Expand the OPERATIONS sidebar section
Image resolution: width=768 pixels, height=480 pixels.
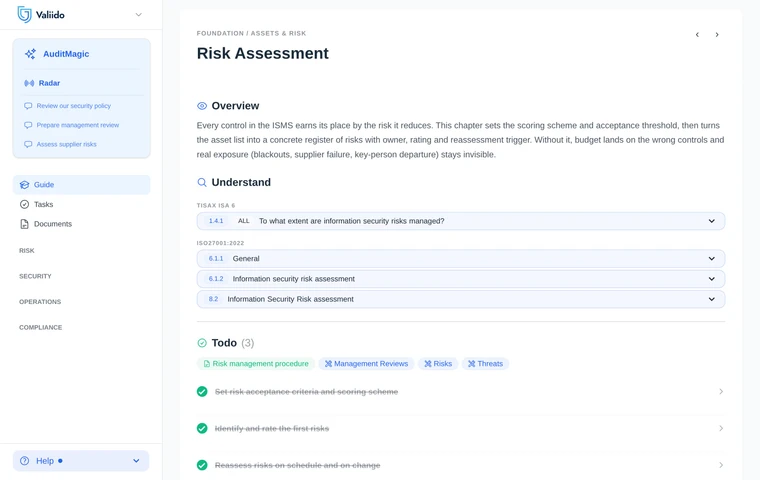point(40,302)
